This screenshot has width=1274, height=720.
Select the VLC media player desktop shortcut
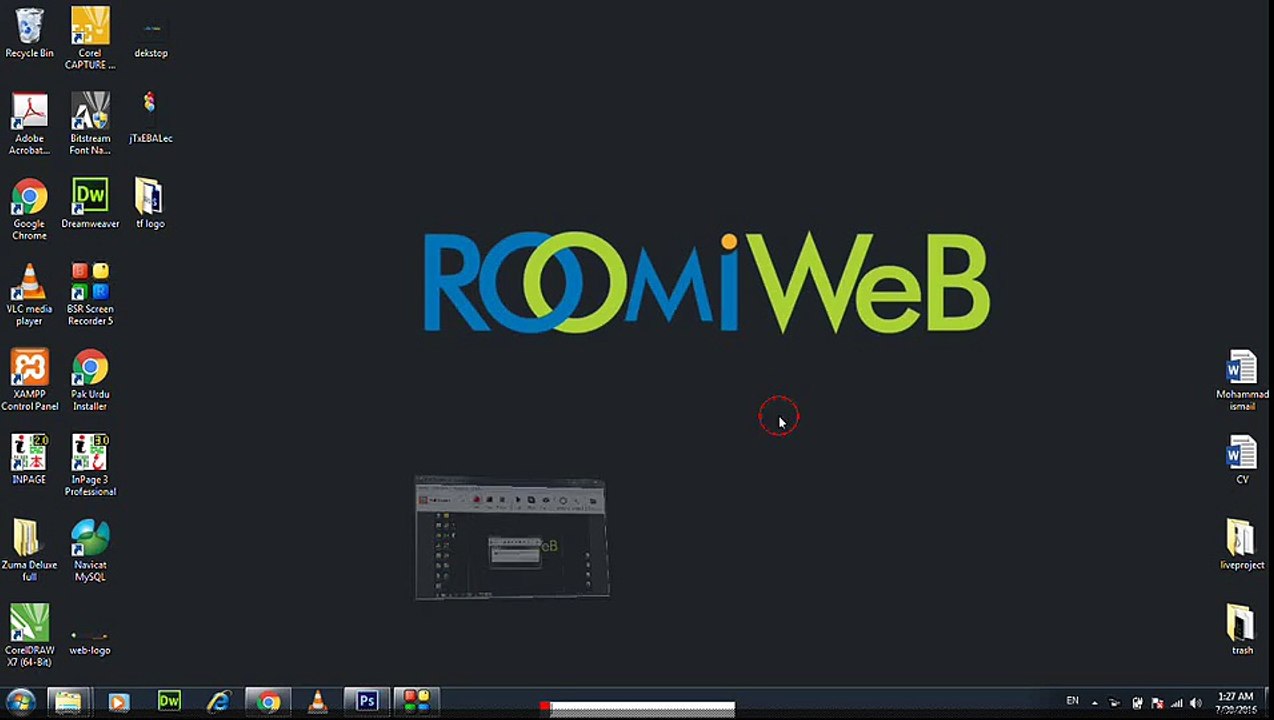[29, 294]
